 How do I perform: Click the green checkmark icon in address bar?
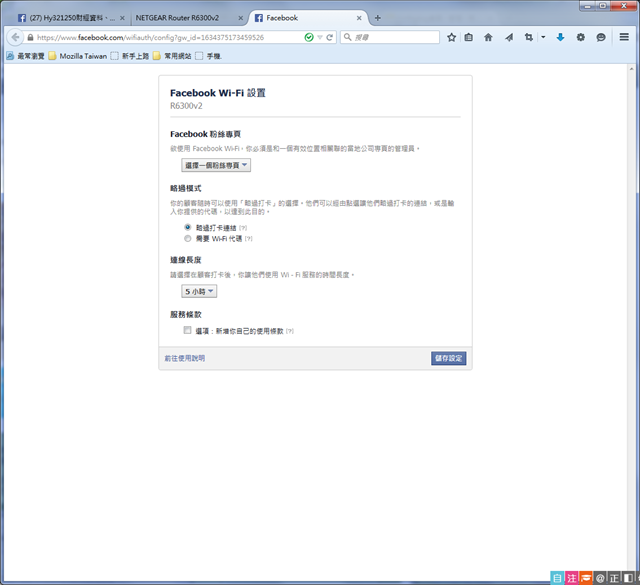coord(309,38)
